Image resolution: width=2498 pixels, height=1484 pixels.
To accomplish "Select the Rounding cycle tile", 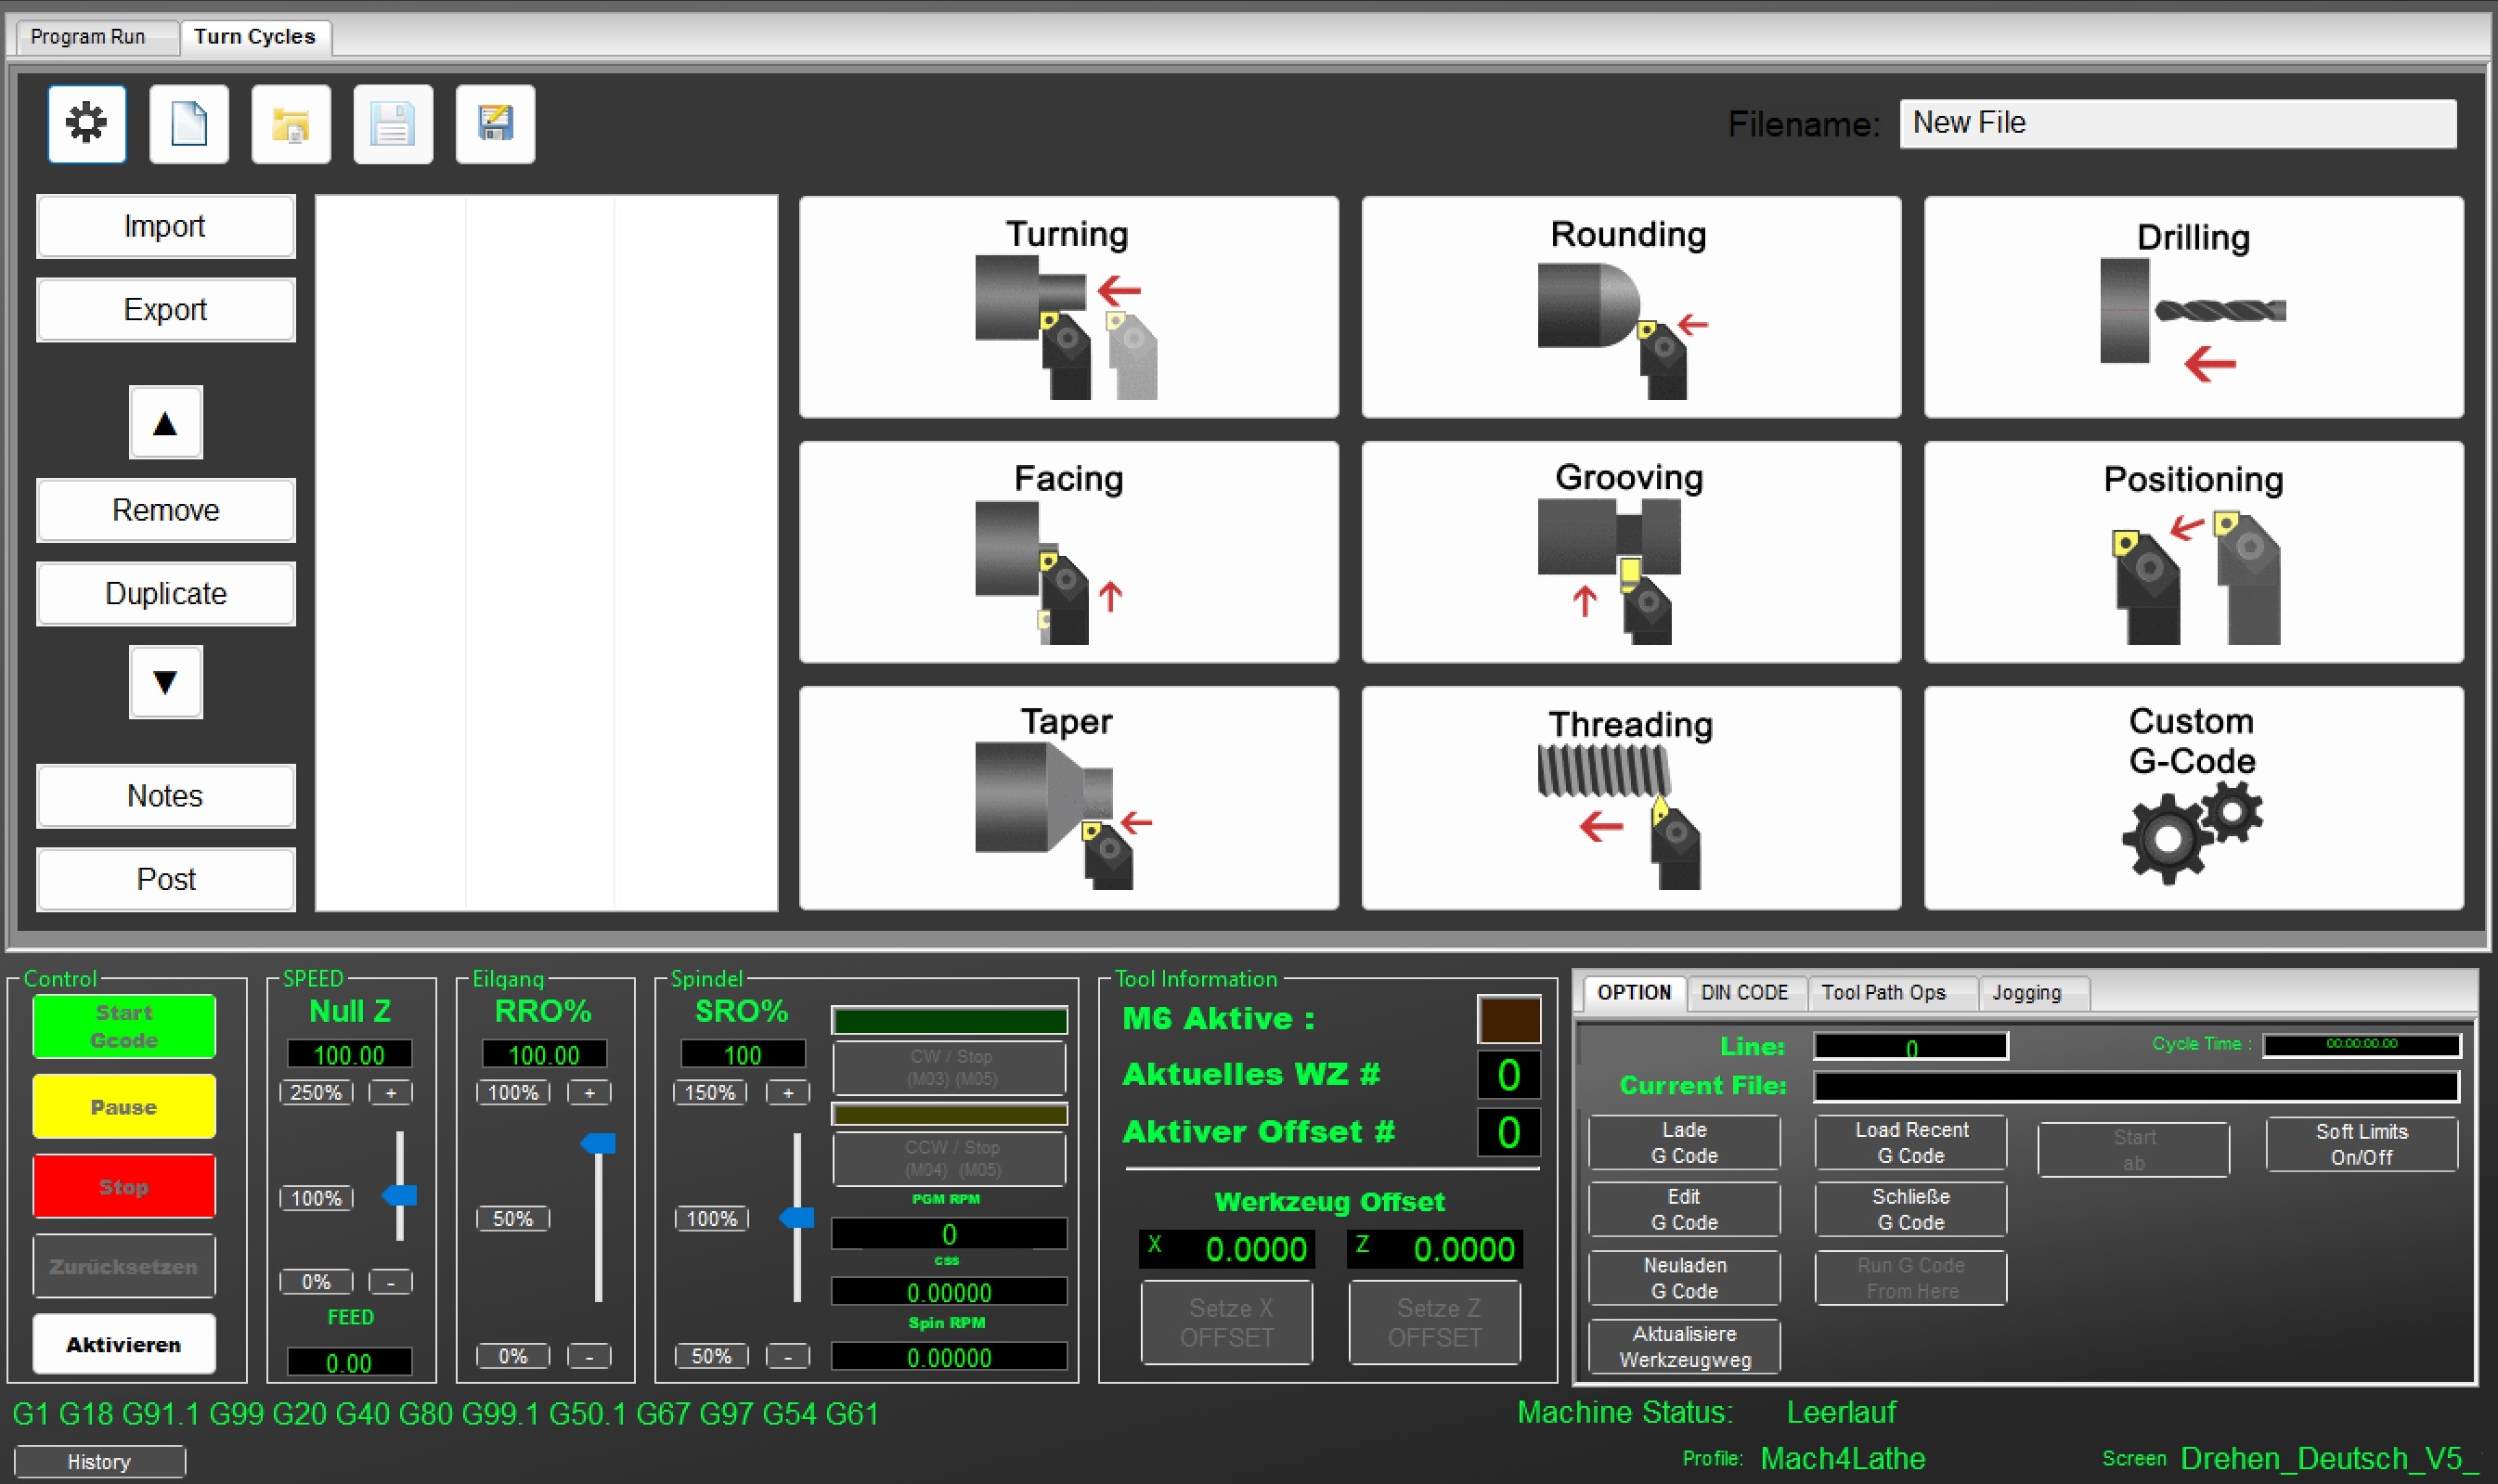I will click(x=1631, y=307).
